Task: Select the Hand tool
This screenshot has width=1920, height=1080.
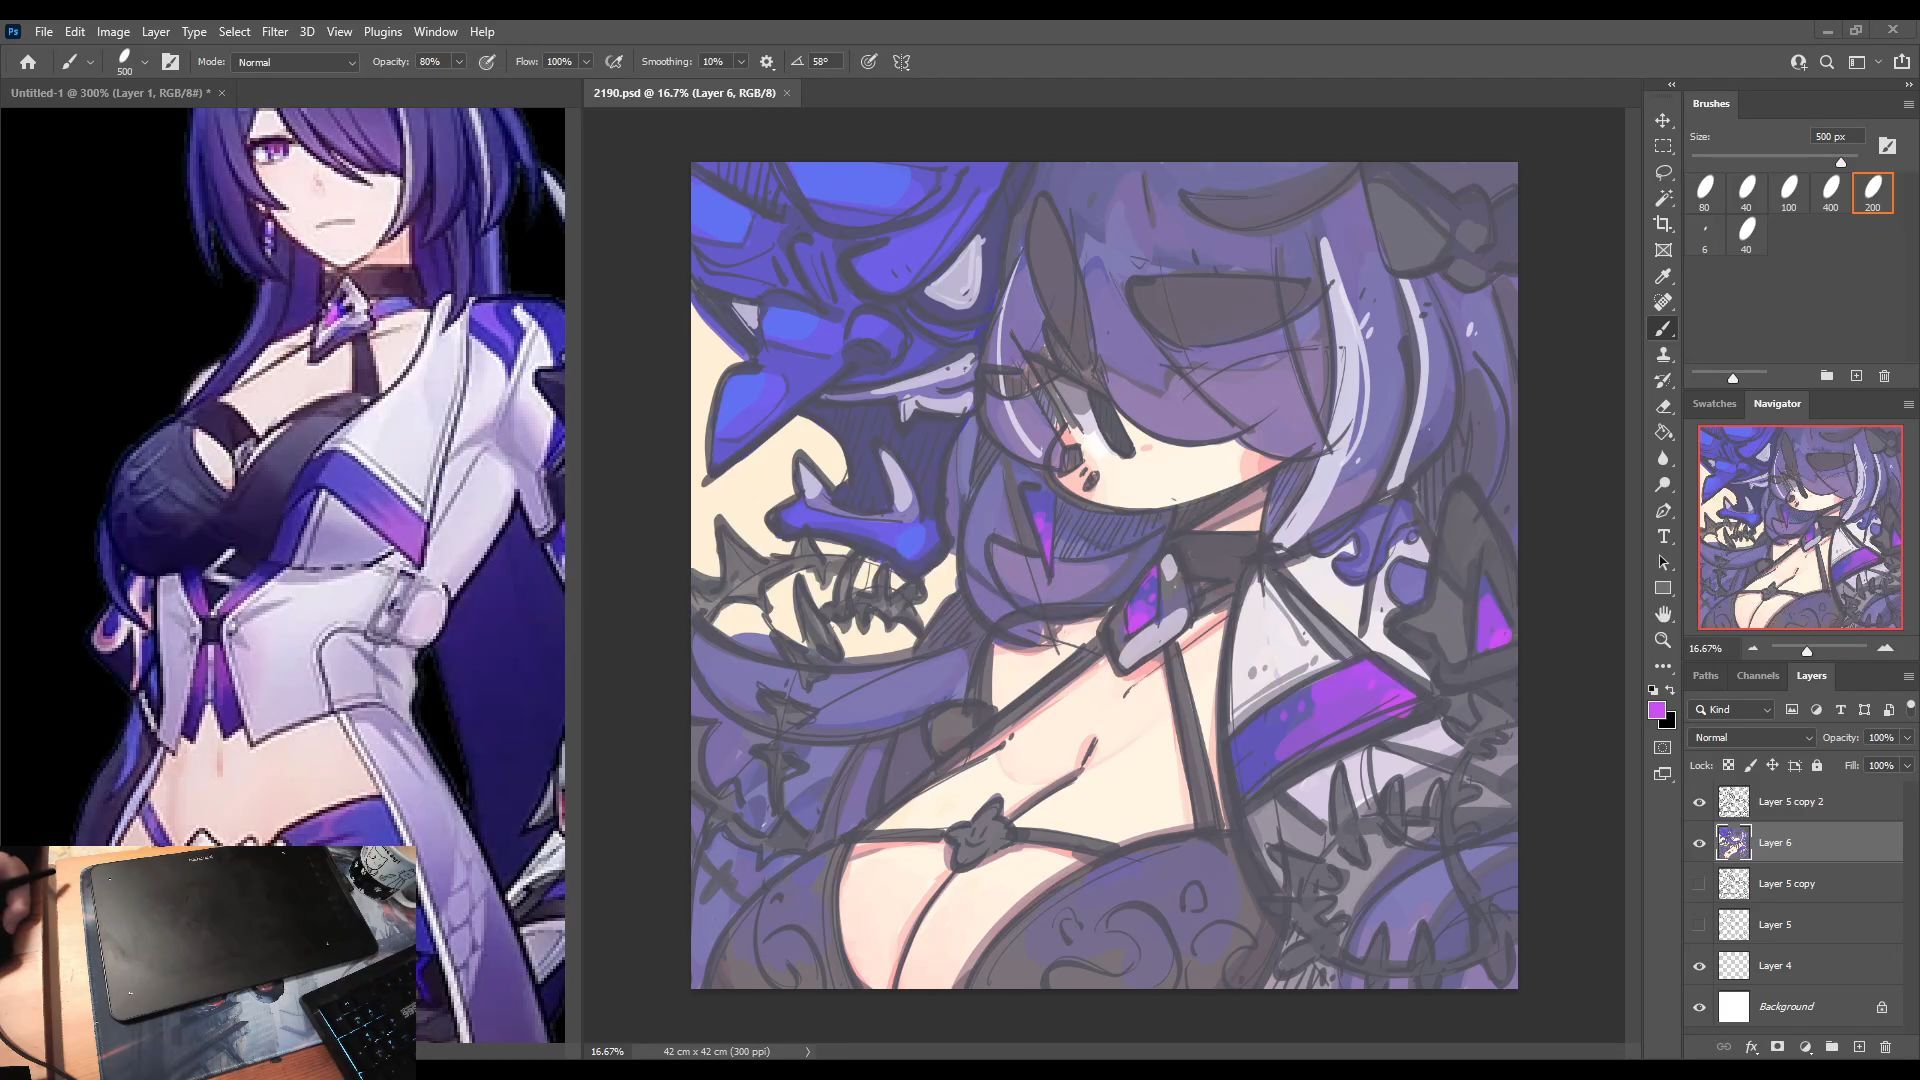Action: [x=1663, y=614]
